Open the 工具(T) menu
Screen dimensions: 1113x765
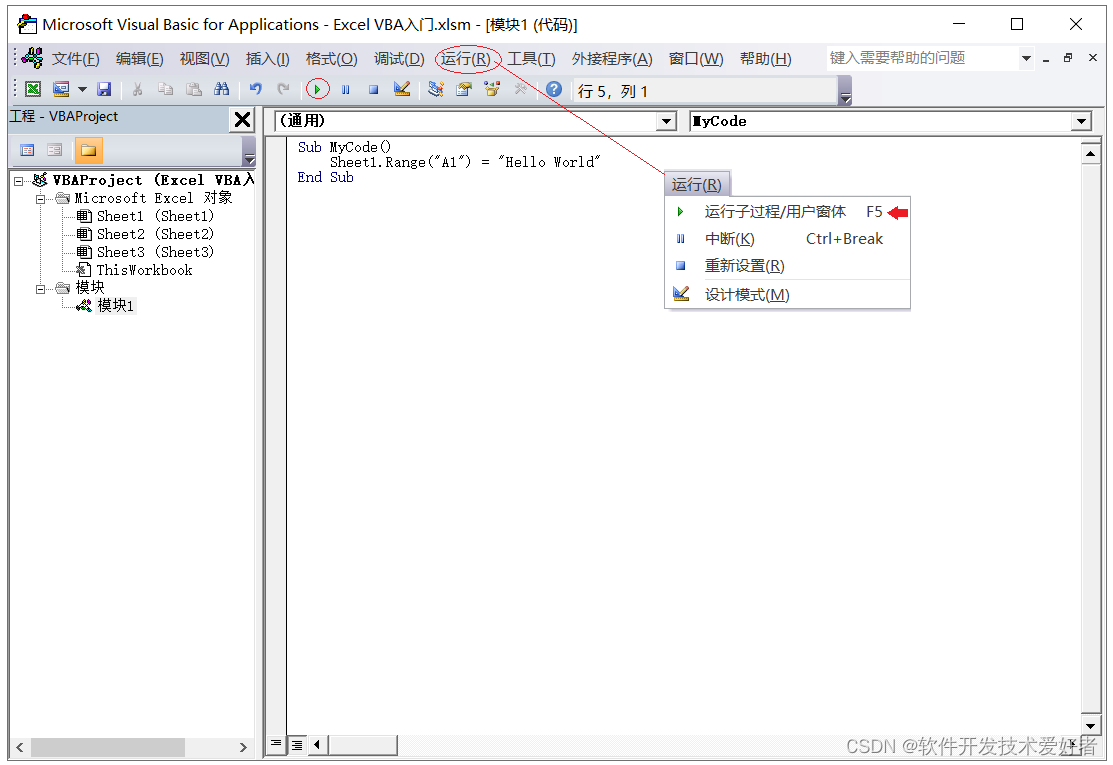(531, 59)
